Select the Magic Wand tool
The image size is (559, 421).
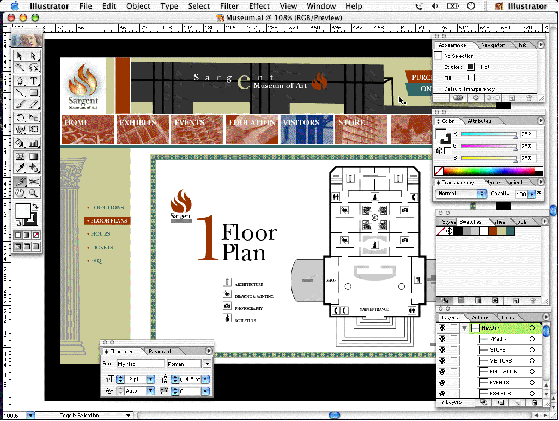20,68
